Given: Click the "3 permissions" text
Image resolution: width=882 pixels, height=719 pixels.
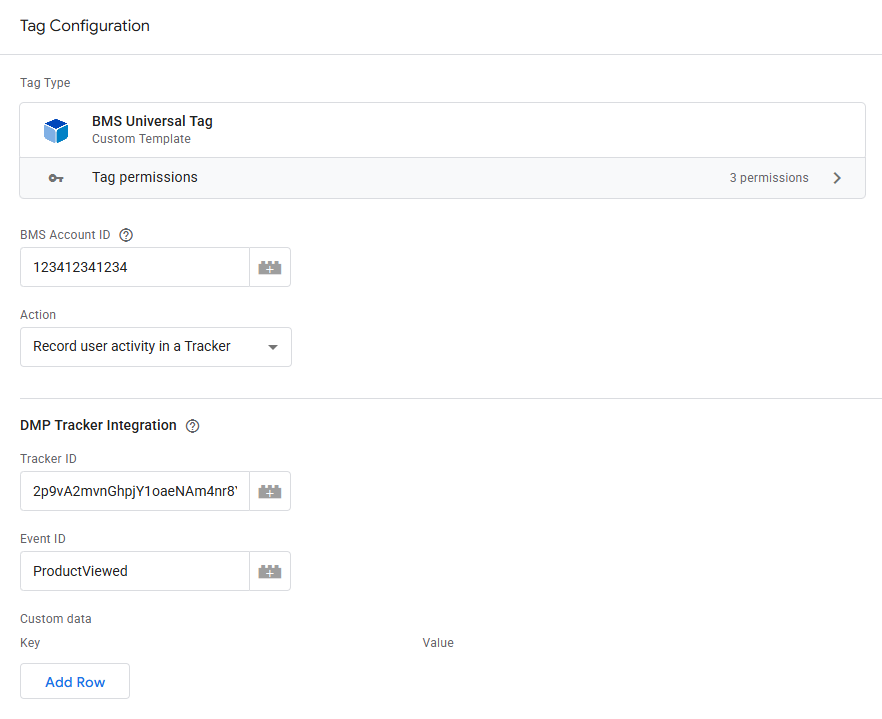Looking at the screenshot, I should (x=768, y=178).
